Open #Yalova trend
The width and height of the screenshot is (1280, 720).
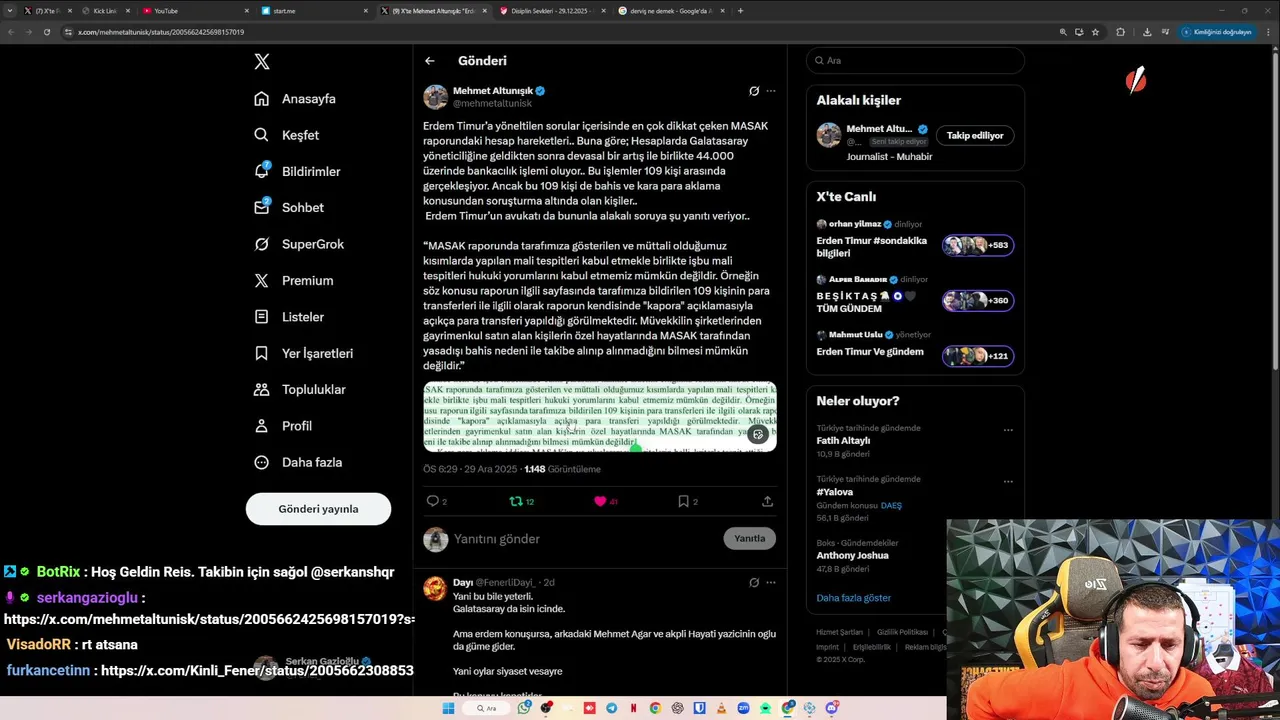(x=835, y=492)
